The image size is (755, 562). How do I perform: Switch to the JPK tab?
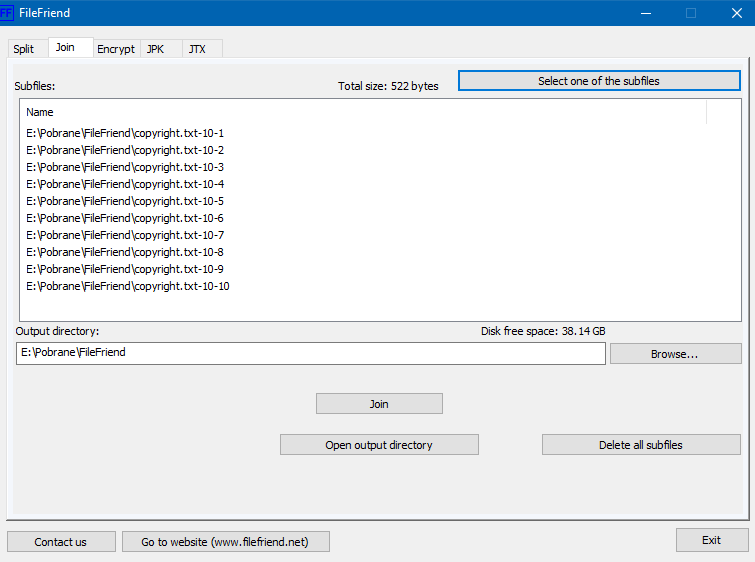pyautogui.click(x=161, y=49)
